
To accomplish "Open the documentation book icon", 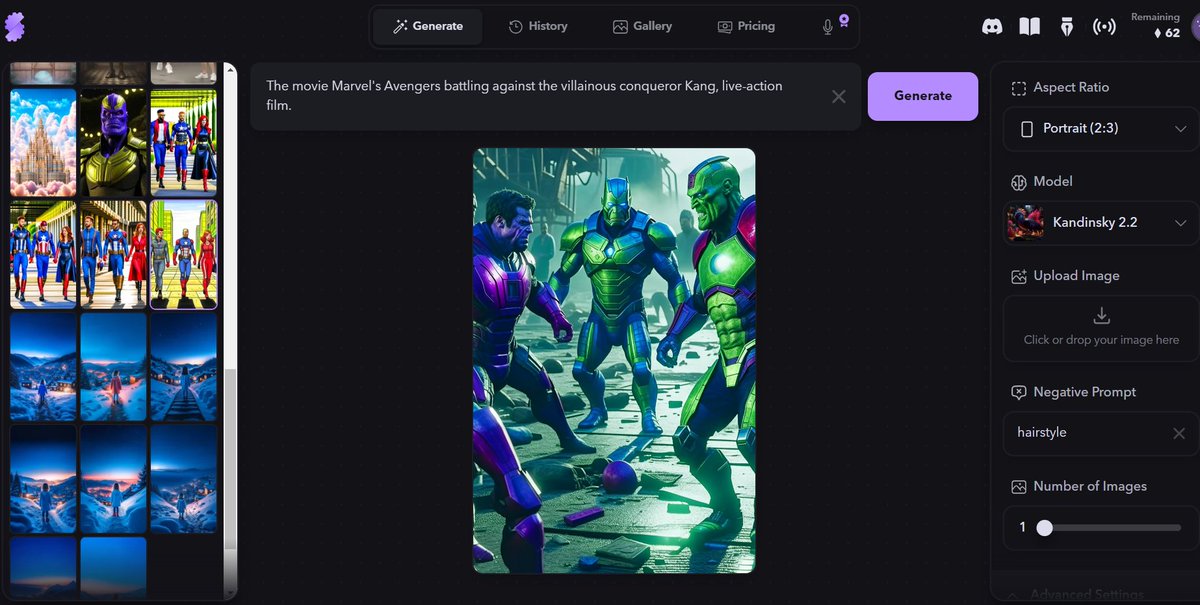I will tap(1029, 27).
